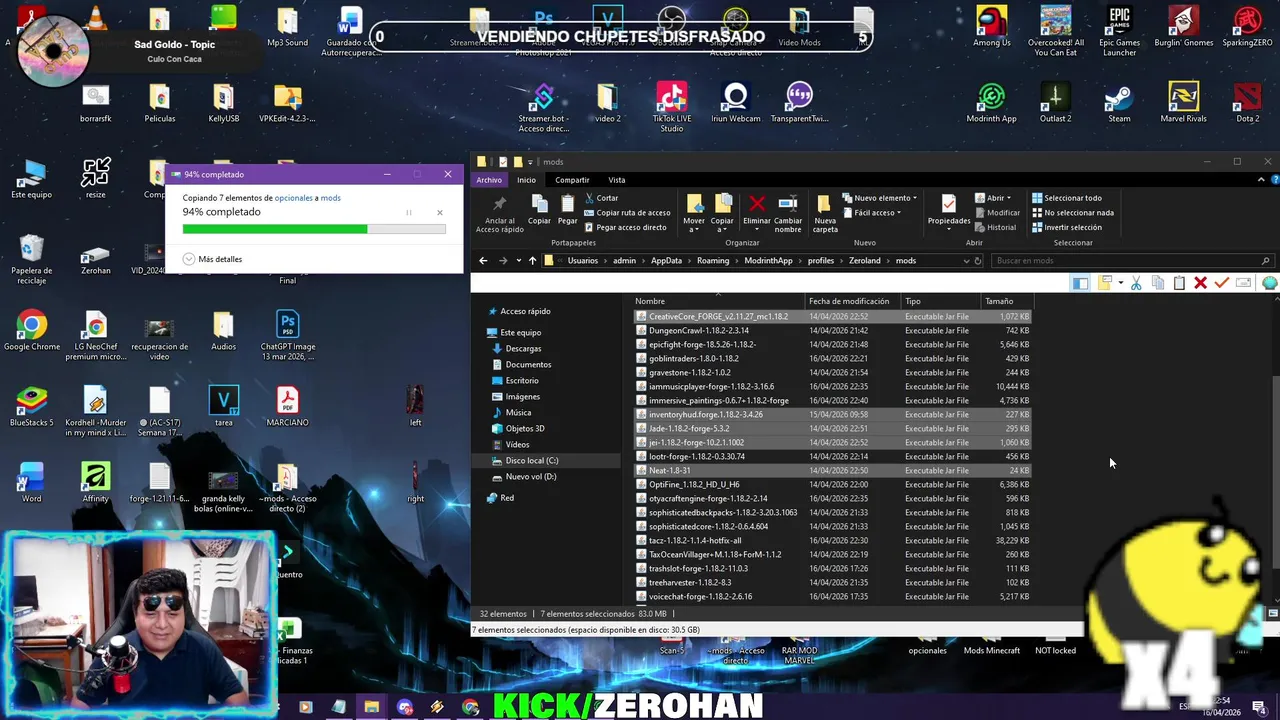Switch to the Vista tab
Screen dimensions: 1280x720
617,180
